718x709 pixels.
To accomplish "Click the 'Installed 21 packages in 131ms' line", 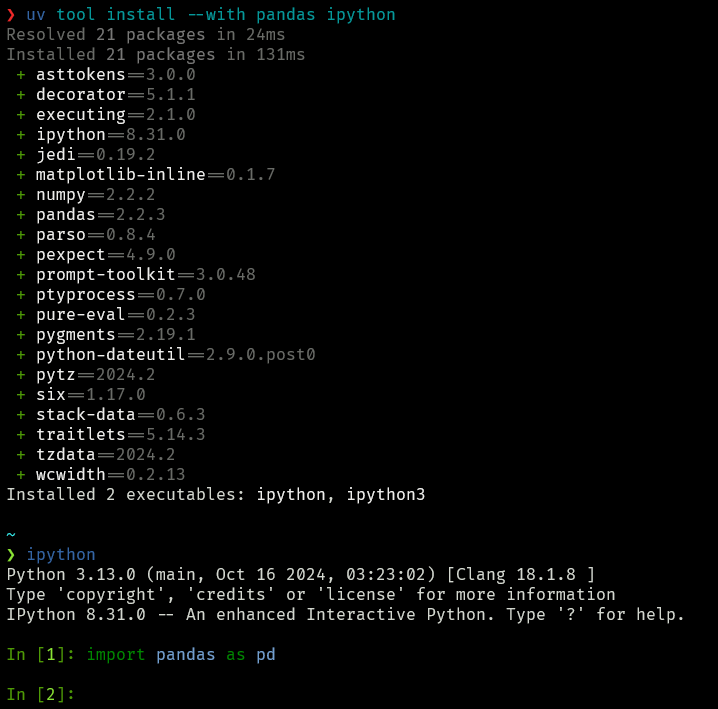I will [x=156, y=55].
